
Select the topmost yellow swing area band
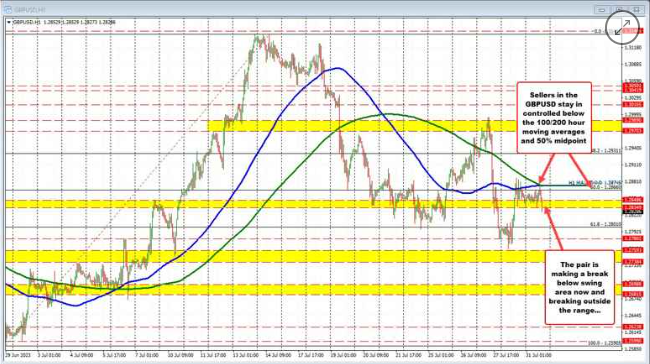point(415,126)
